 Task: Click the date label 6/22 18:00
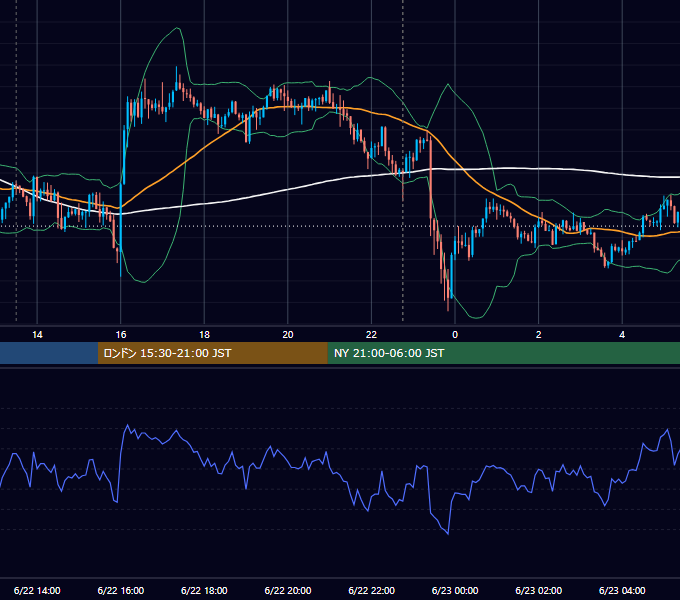tap(204, 590)
